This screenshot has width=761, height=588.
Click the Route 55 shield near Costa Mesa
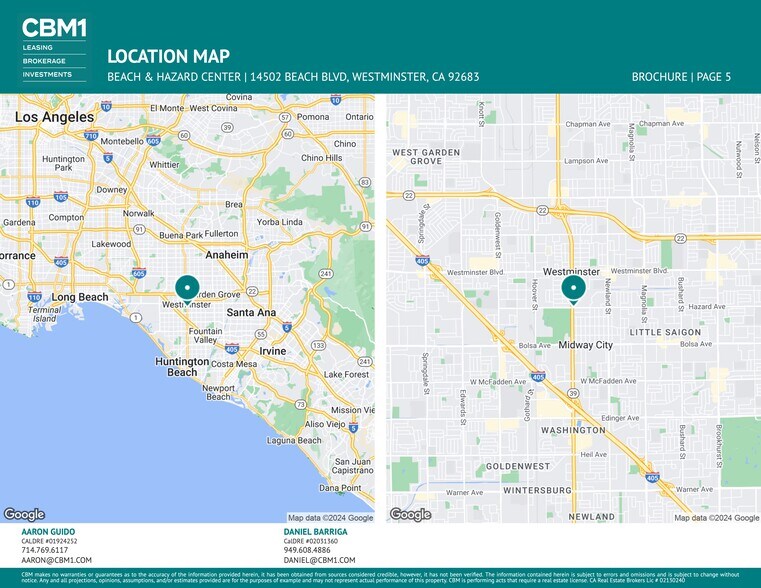pos(260,335)
